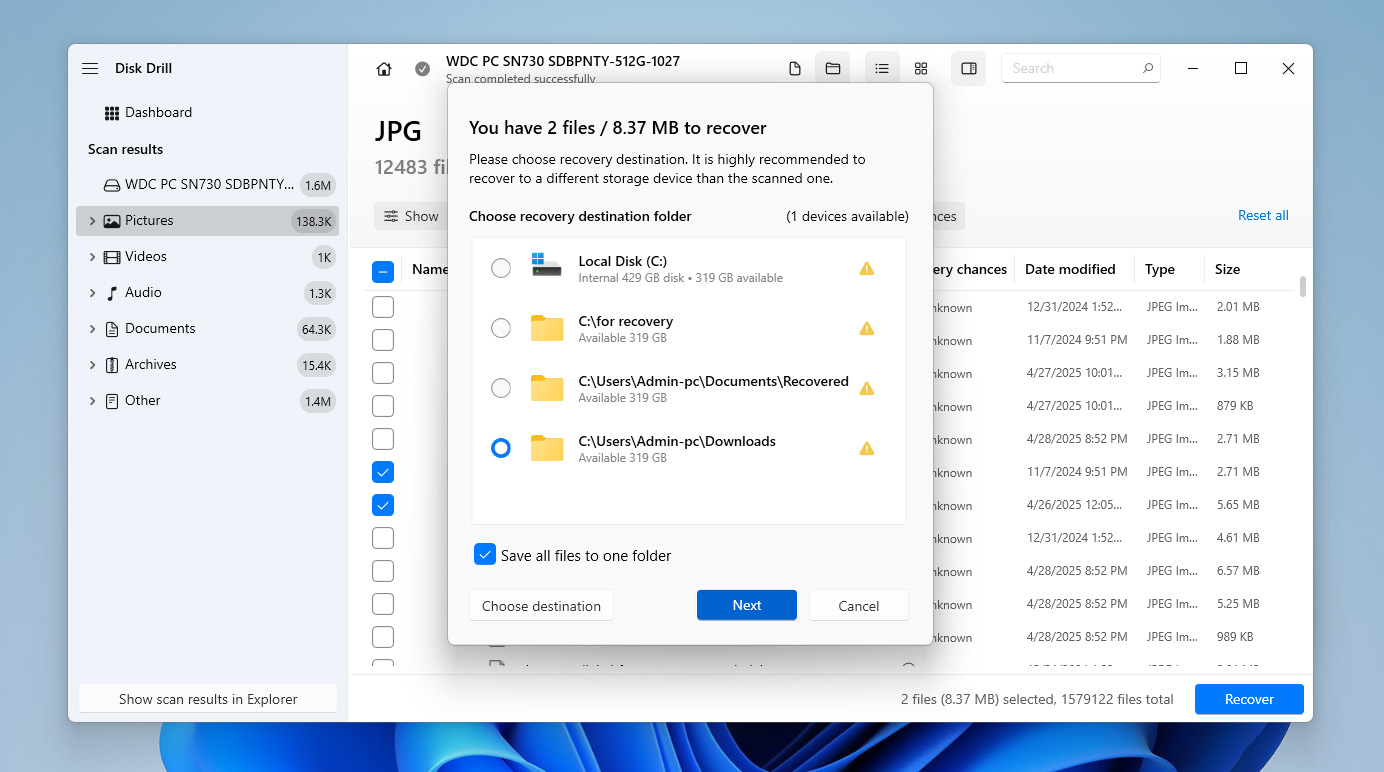Screen dimensions: 1384x772
Task: Expand the Documents category
Action: coord(92,329)
